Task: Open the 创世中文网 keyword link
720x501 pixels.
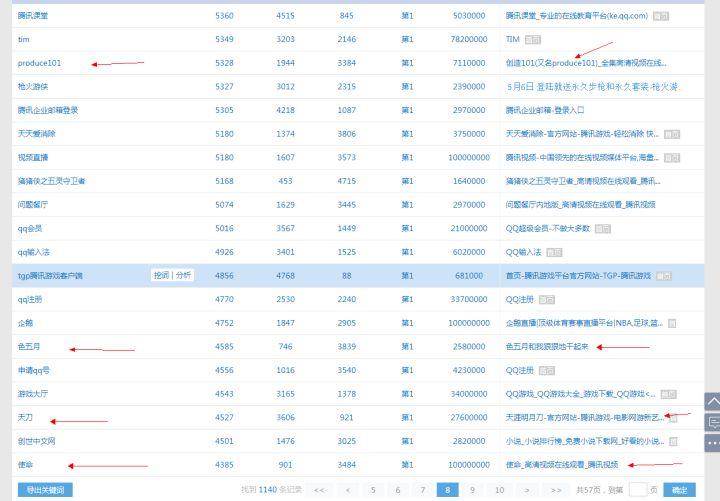Action: tap(36, 441)
